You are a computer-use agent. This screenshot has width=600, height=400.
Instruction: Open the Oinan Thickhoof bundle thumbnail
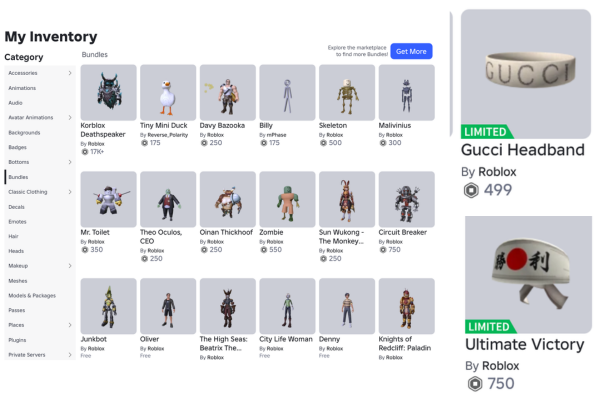(228, 199)
